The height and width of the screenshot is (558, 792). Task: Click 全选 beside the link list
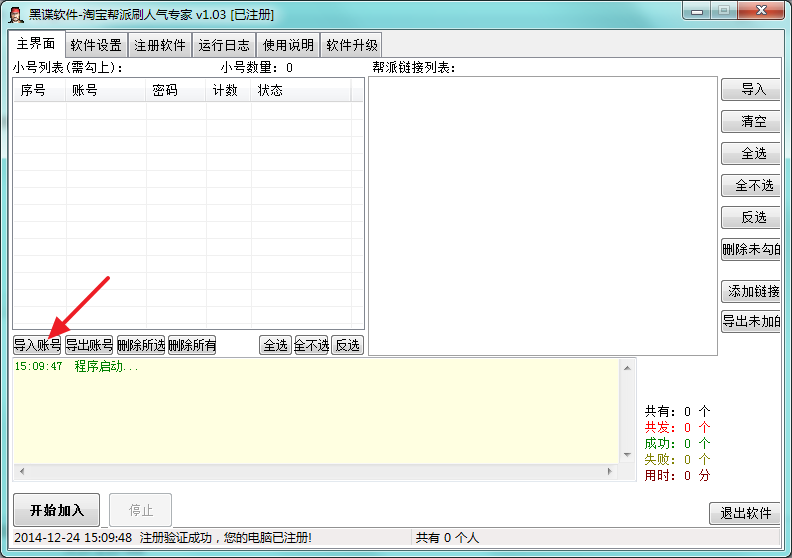pyautogui.click(x=751, y=154)
